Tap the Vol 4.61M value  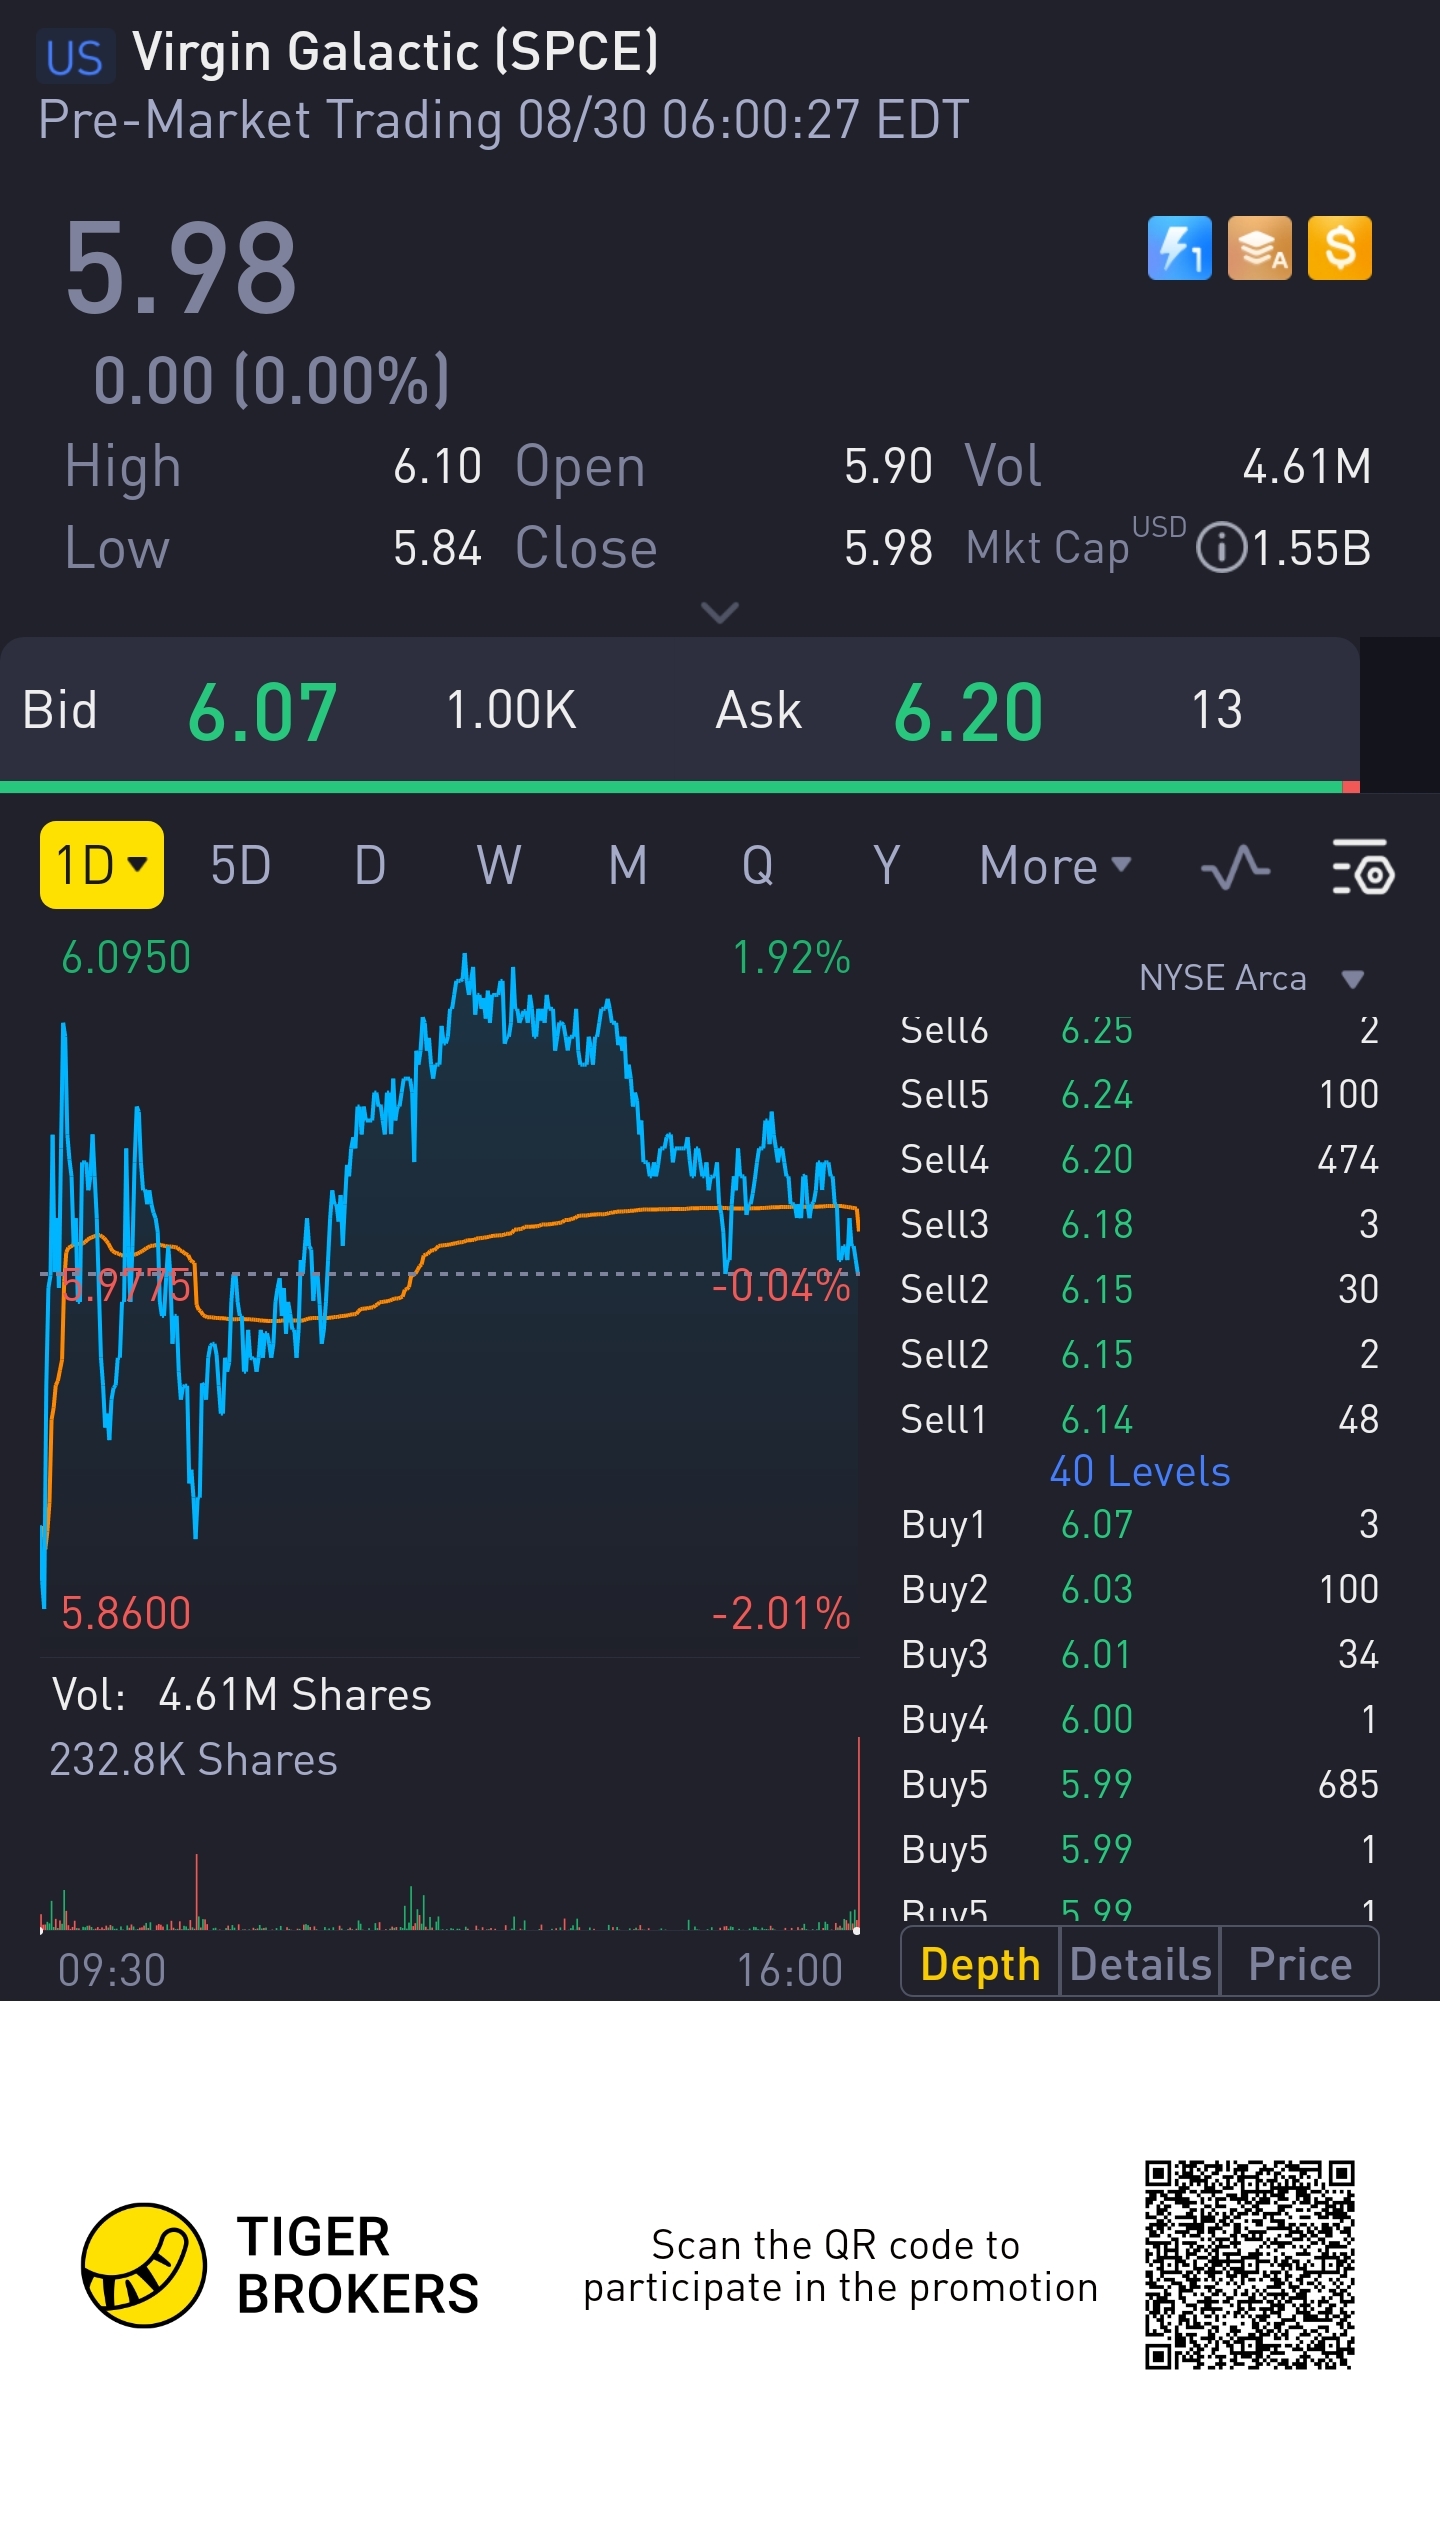tap(1307, 467)
